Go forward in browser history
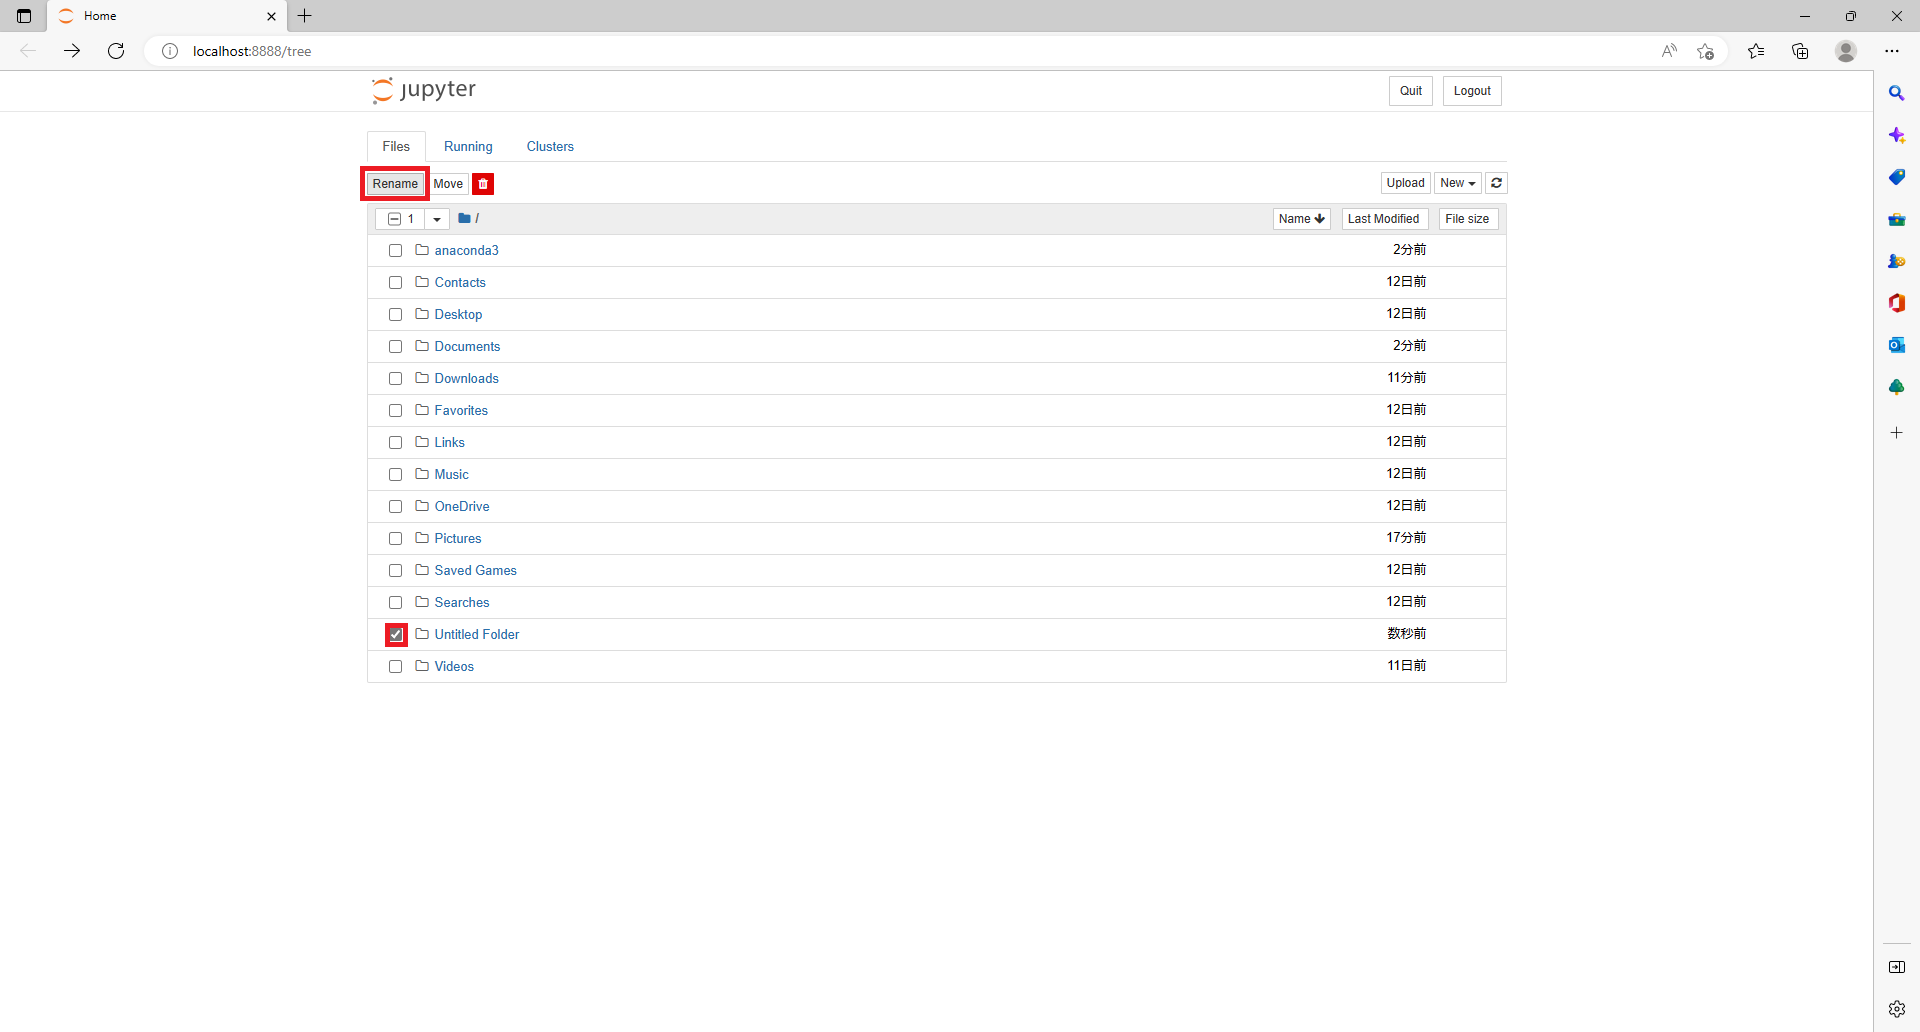Screen dimensions: 1920x1032 [x=72, y=51]
